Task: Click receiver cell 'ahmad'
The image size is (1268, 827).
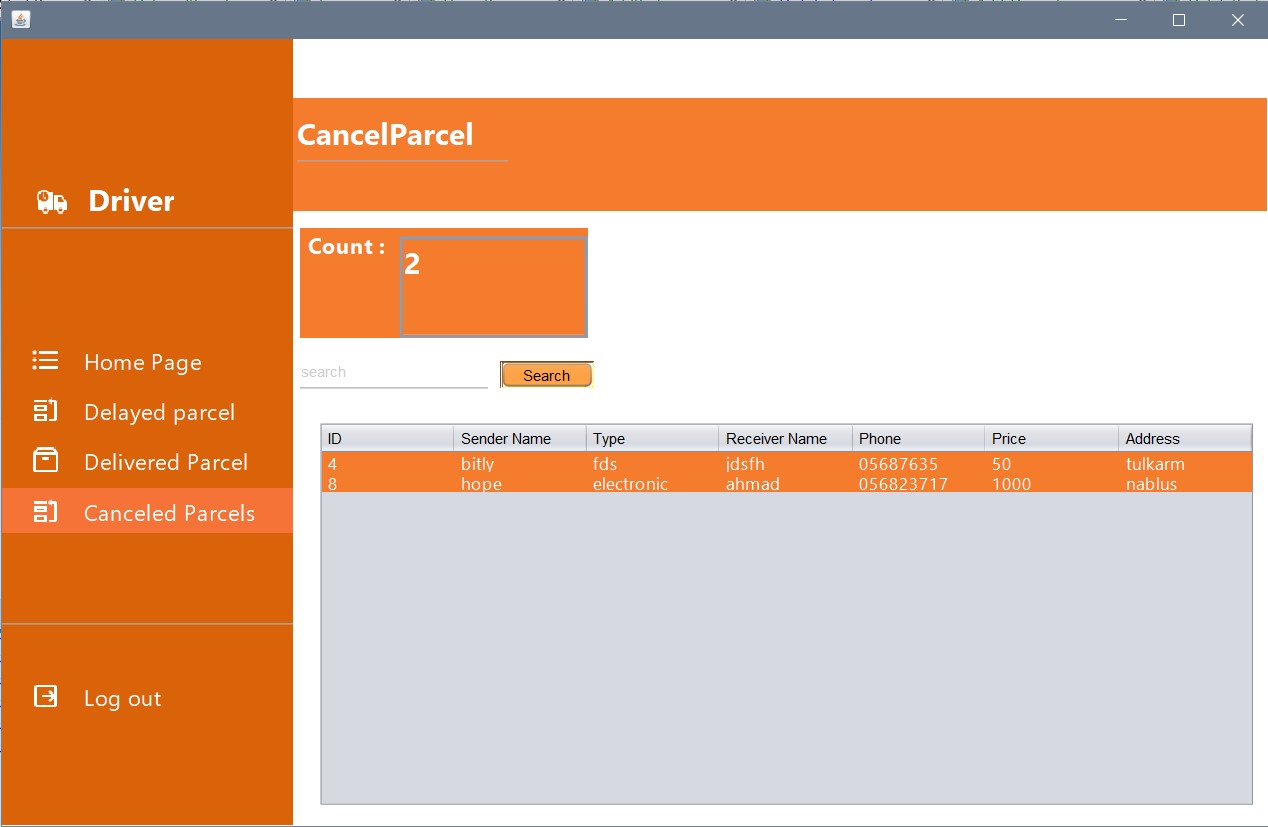Action: point(786,483)
